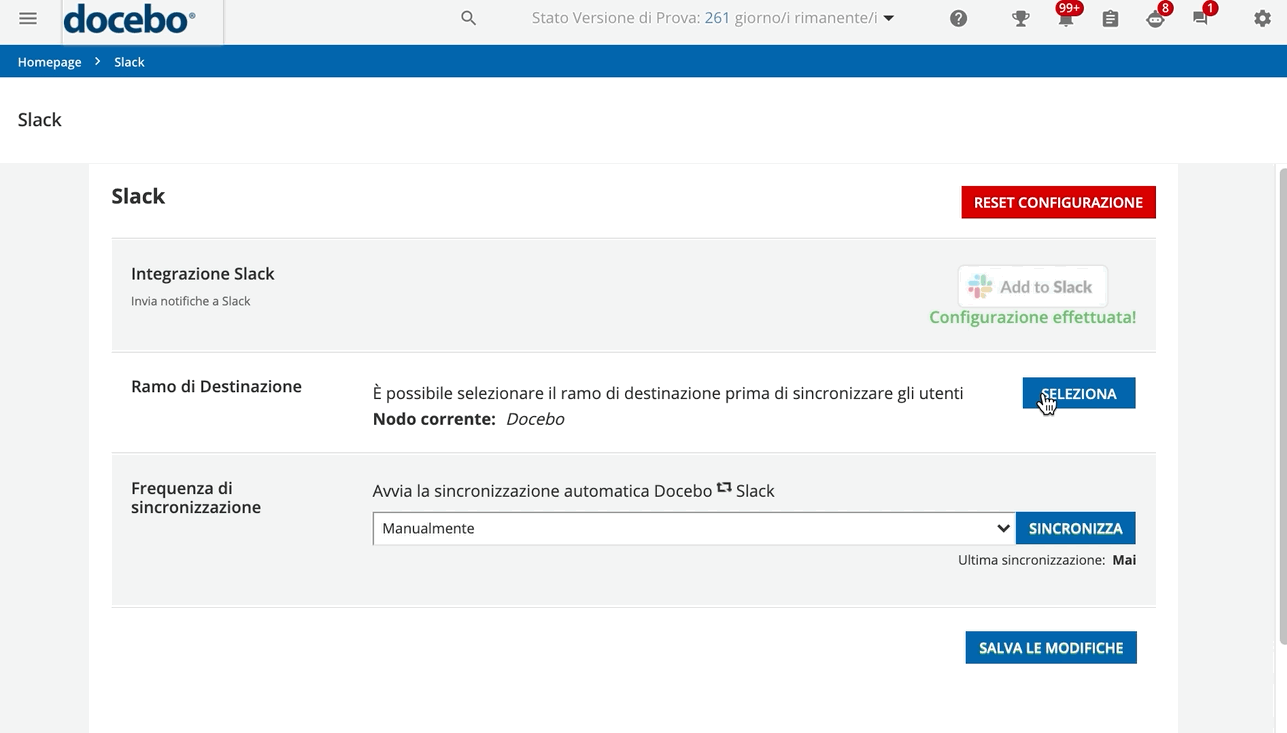Viewport: 1287px width, 733px height.
Task: Click the Docebo logo
Action: [130, 19]
